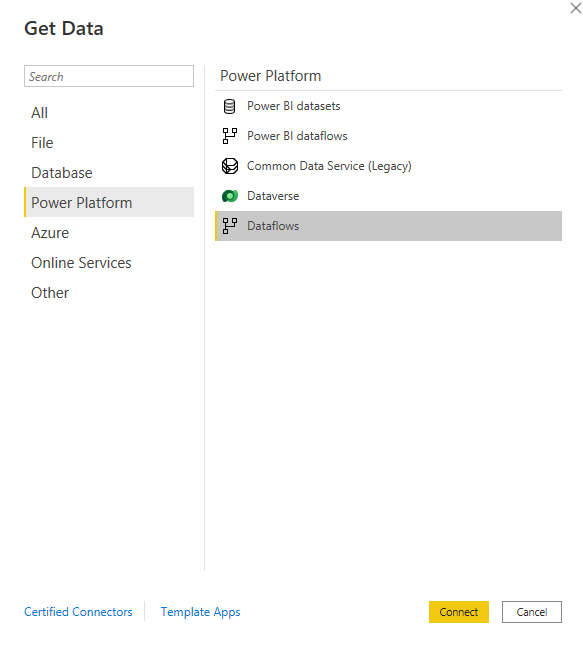Click into the Search field
This screenshot has height=648, width=583.
[x=109, y=76]
